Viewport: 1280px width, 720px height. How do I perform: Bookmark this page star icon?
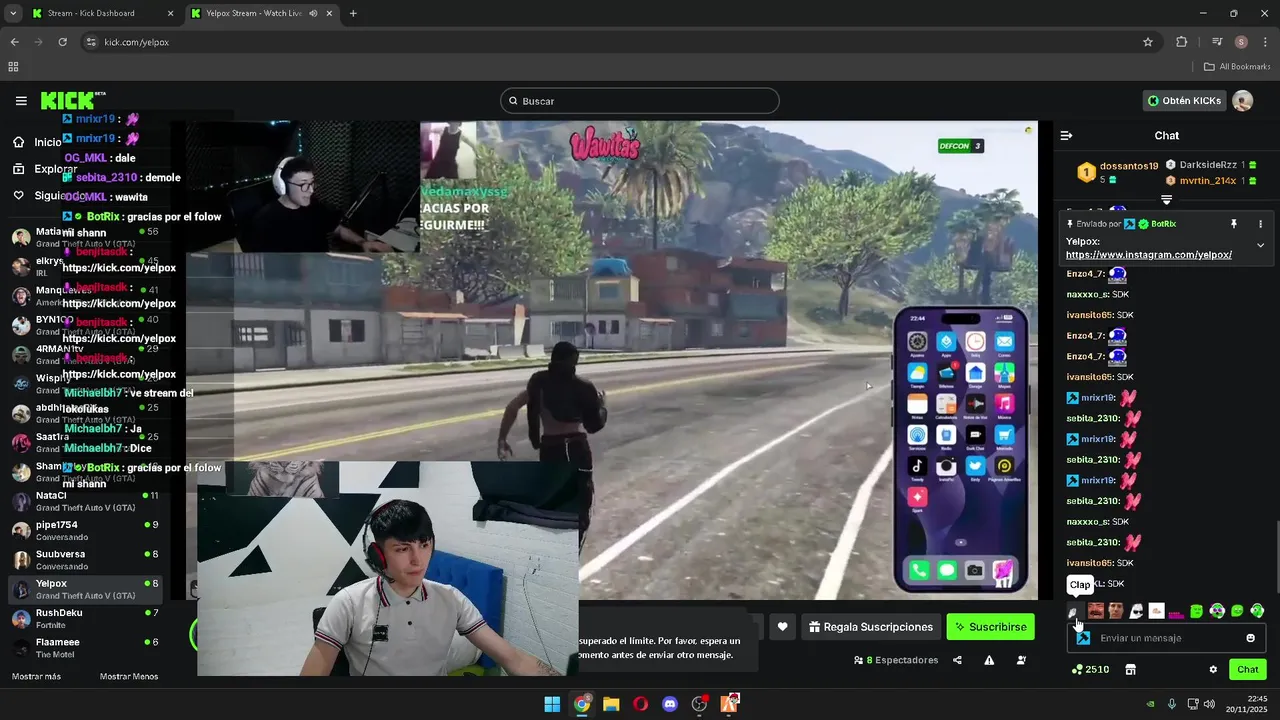[1148, 42]
